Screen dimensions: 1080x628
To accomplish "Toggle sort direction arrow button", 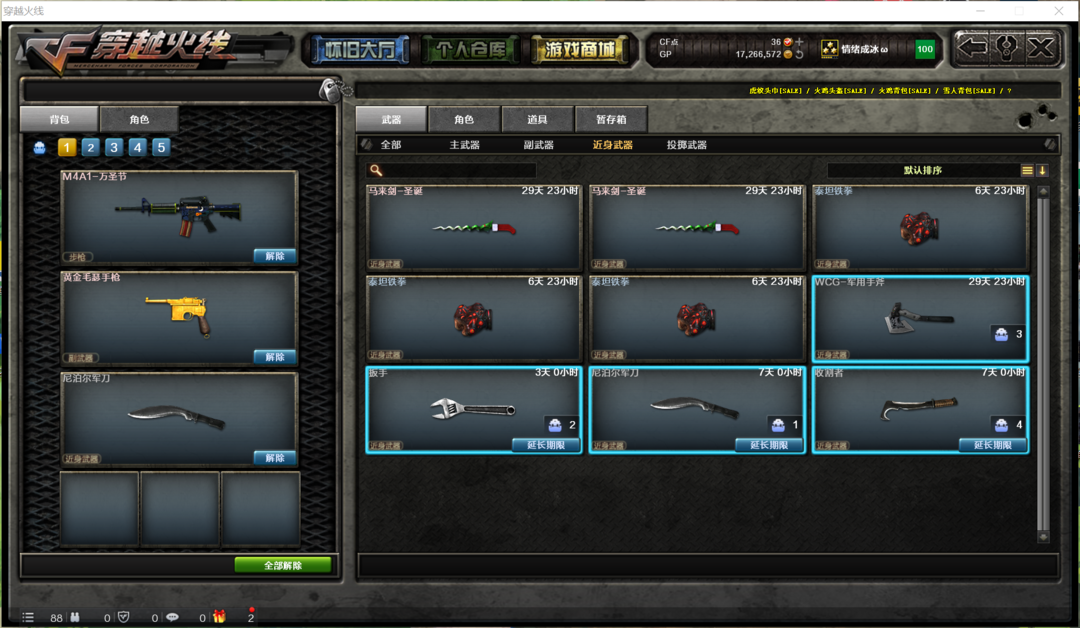I will [x=1042, y=170].
